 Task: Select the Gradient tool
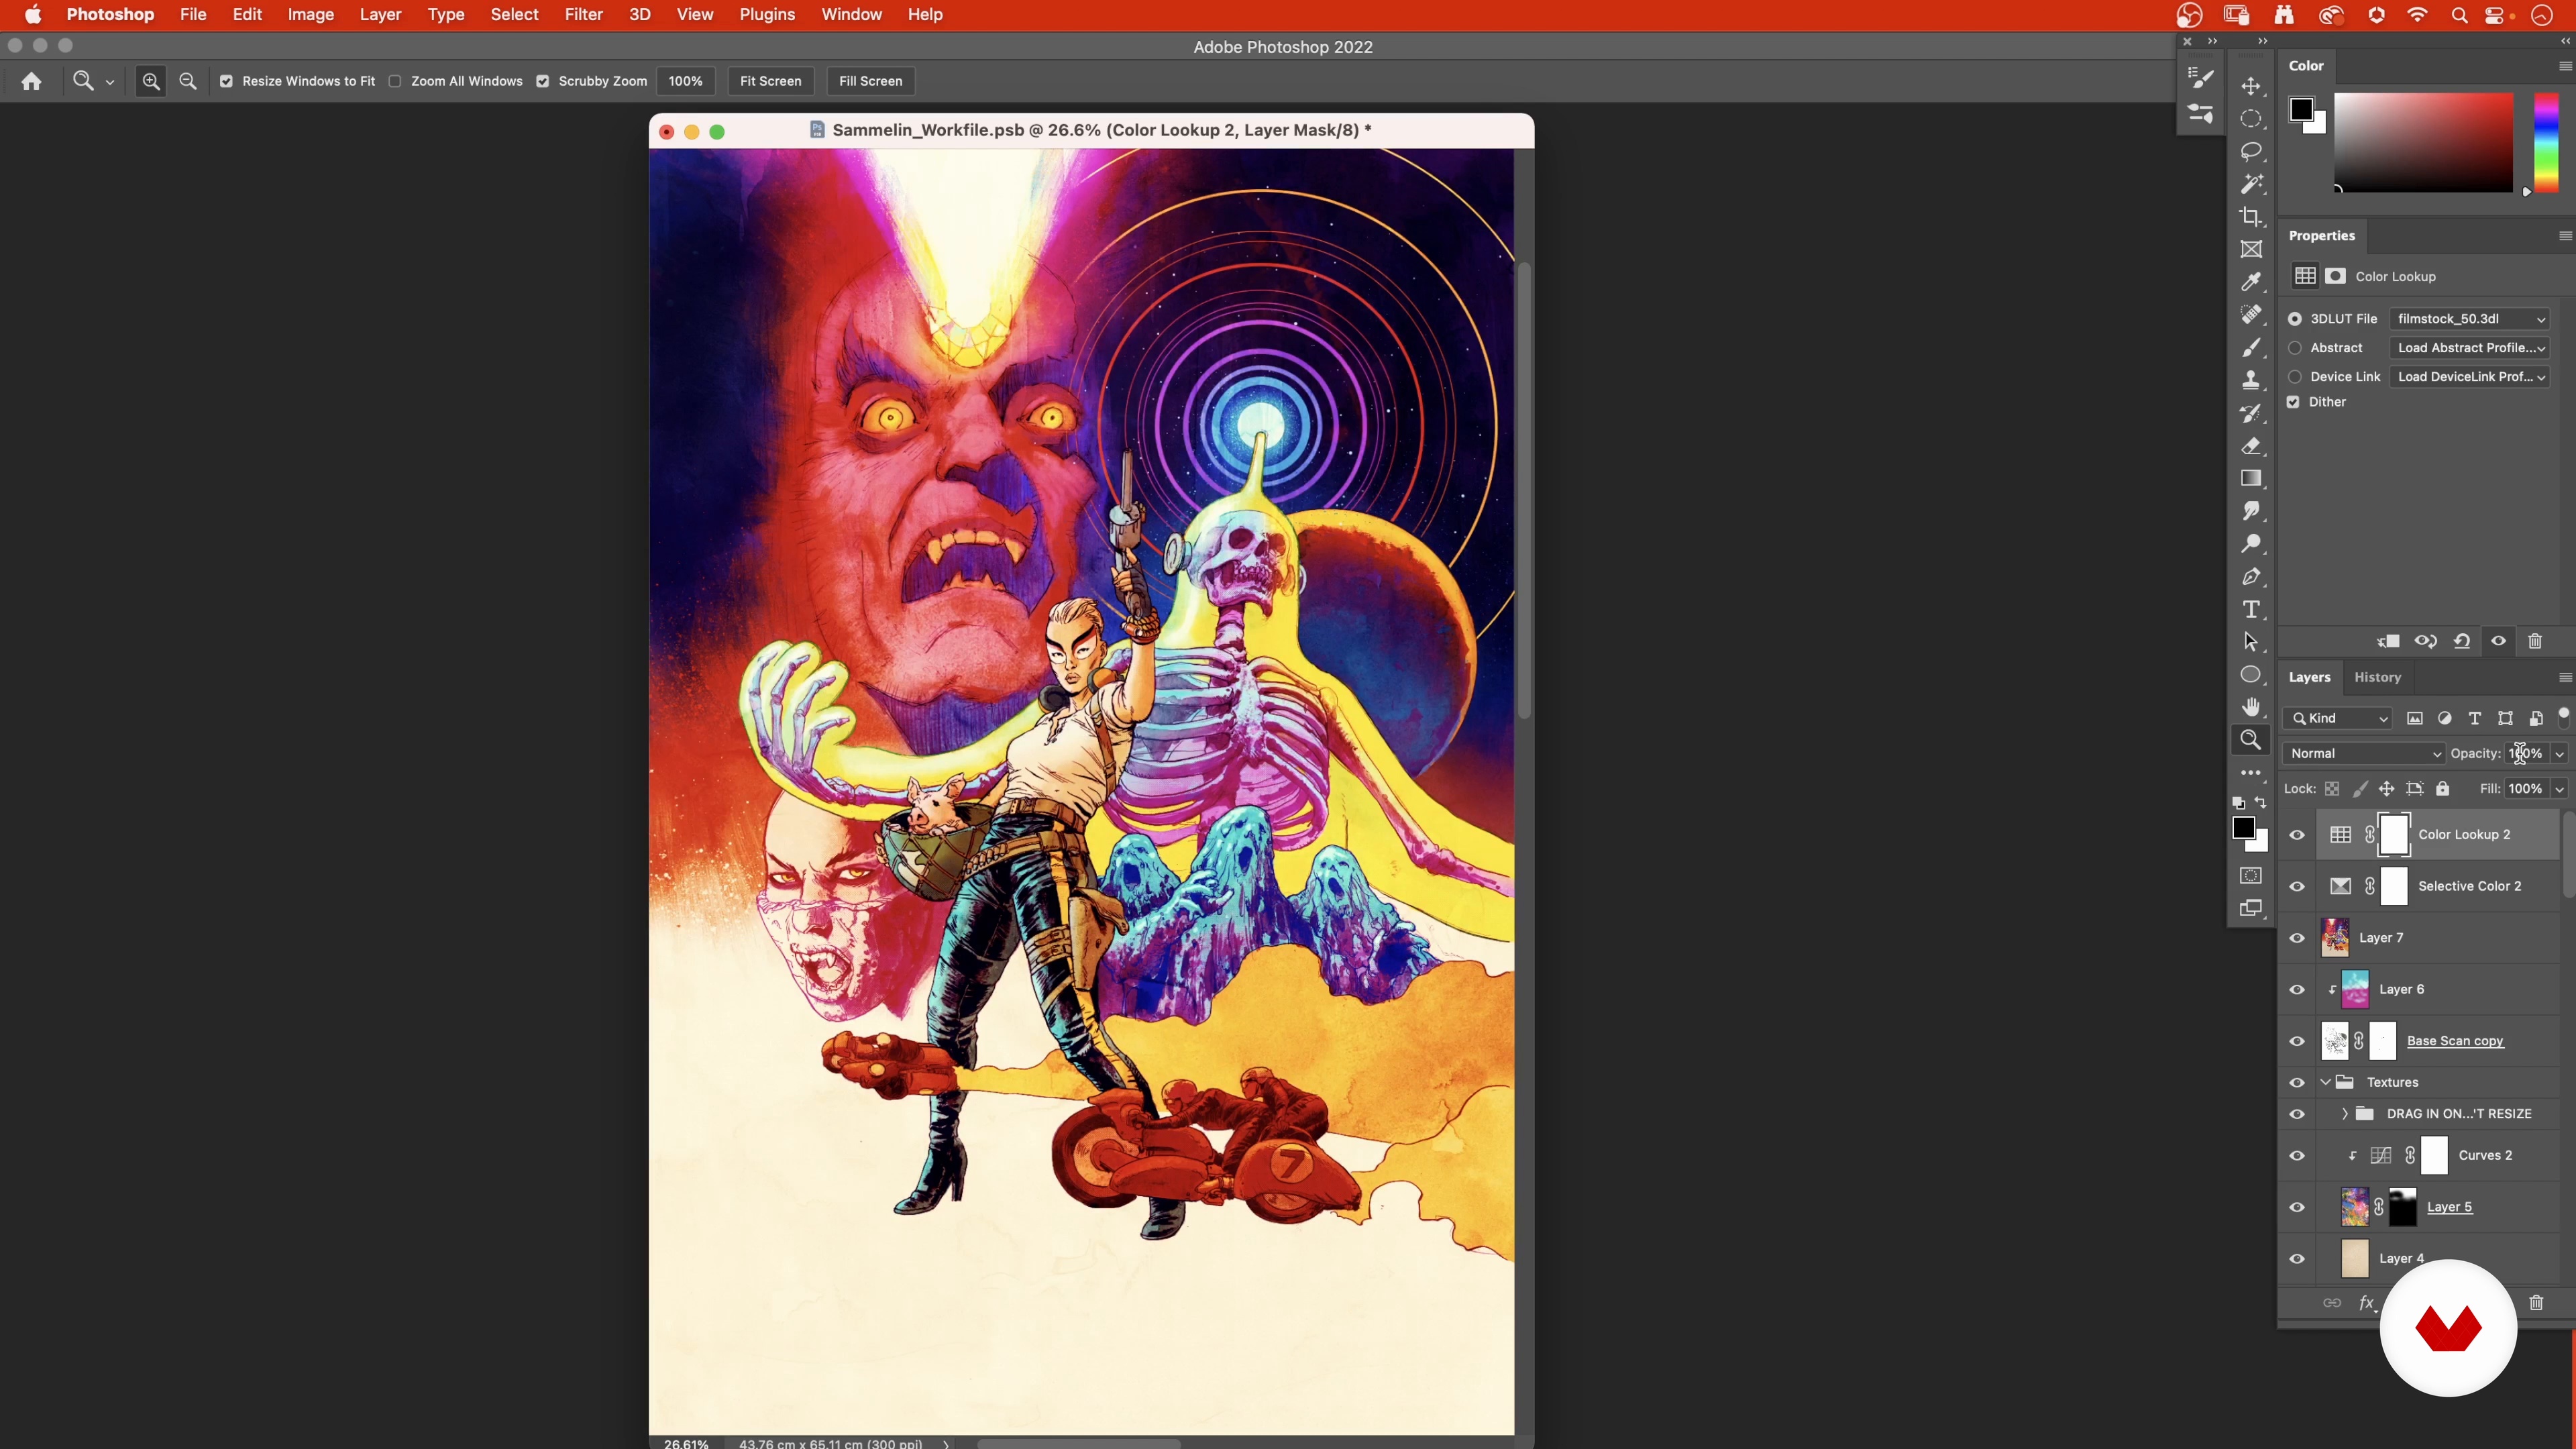(x=2251, y=479)
